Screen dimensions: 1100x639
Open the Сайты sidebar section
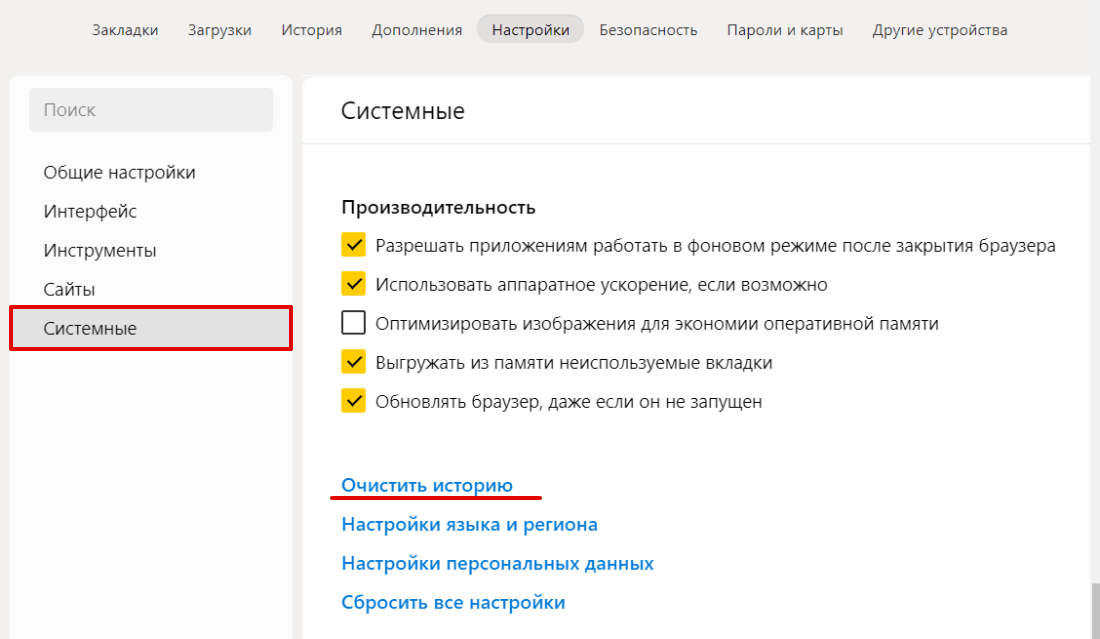pyautogui.click(x=69, y=289)
